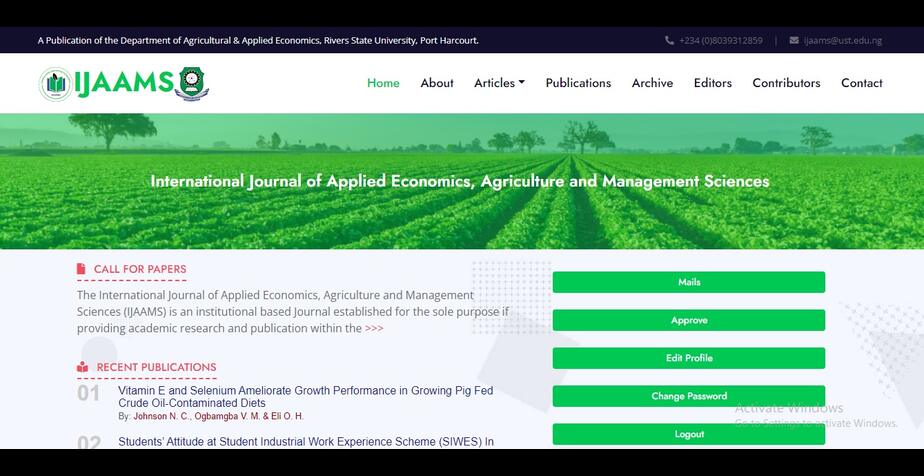Open the Vitamin E and Selenium article
Image resolution: width=924 pixels, height=476 pixels.
pyautogui.click(x=305, y=396)
